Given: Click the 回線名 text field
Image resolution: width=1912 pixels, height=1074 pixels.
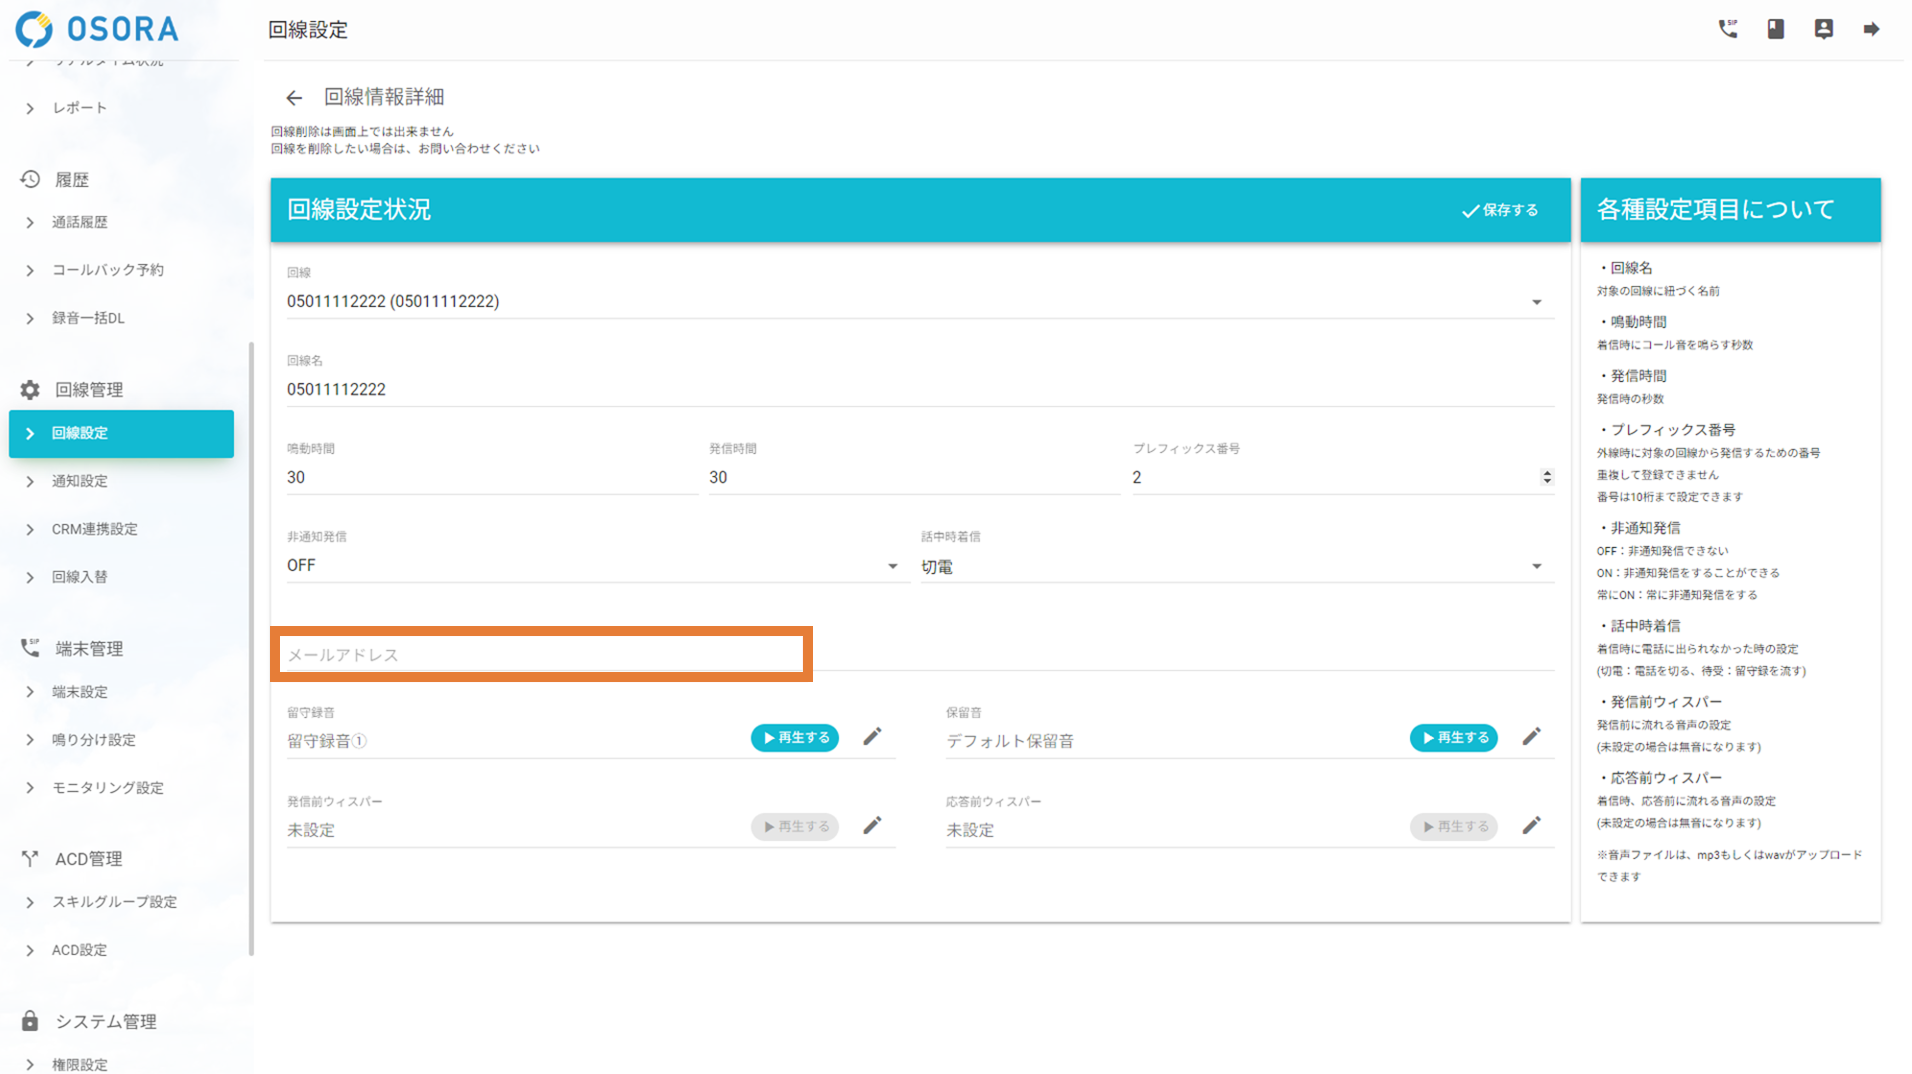Looking at the screenshot, I should (x=918, y=389).
